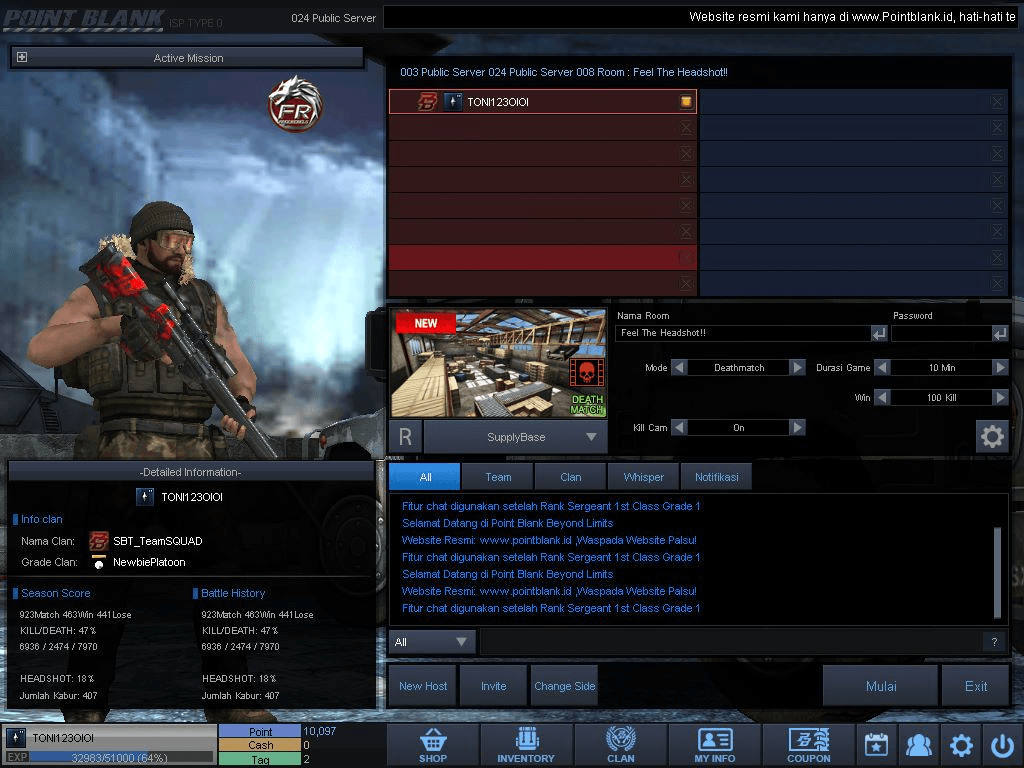Close the second red team slot
Screen dimensions: 1024x768
pos(686,127)
